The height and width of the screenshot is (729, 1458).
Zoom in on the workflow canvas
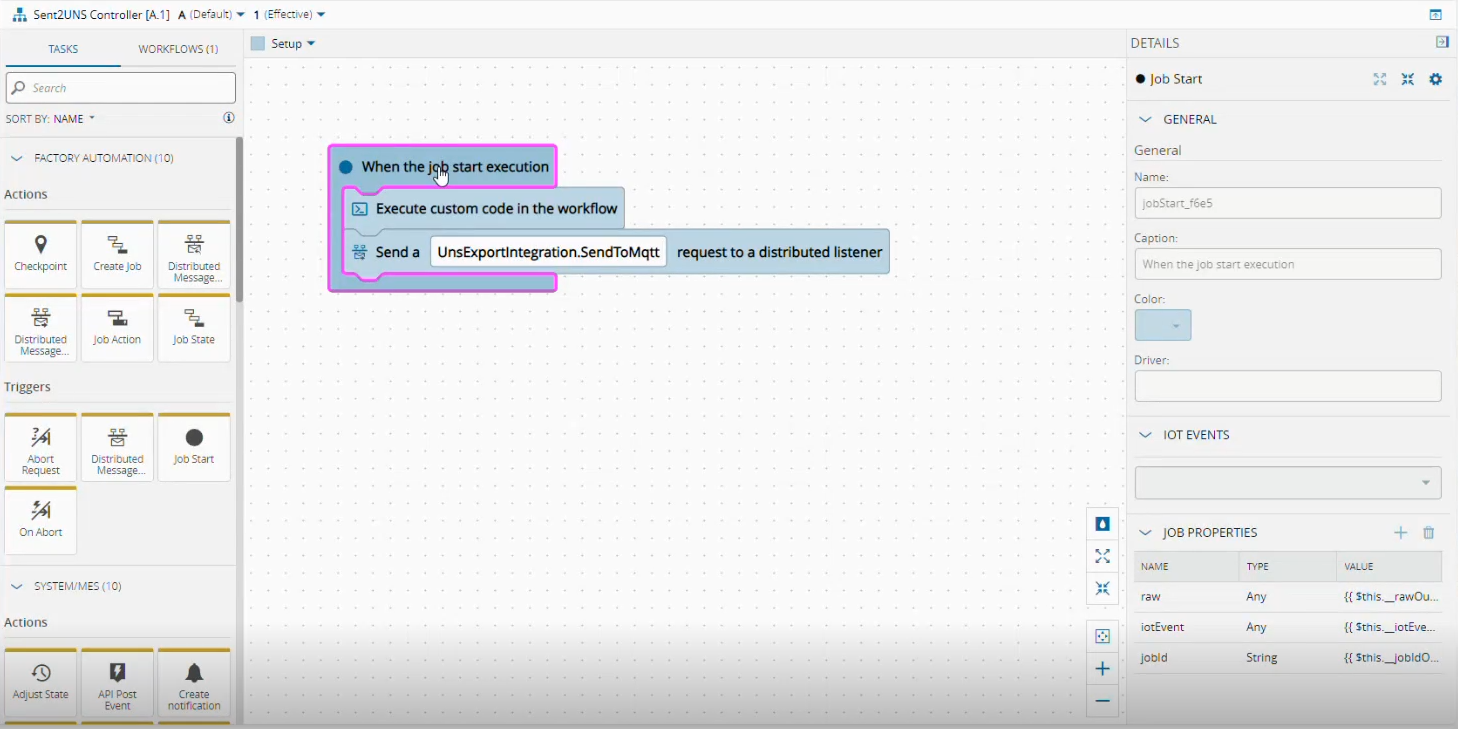[1102, 669]
